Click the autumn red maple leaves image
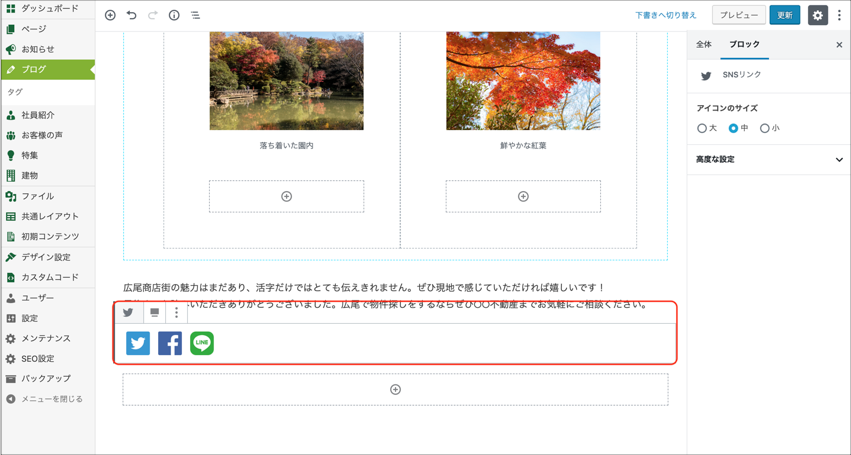The width and height of the screenshot is (851, 455). click(x=523, y=80)
